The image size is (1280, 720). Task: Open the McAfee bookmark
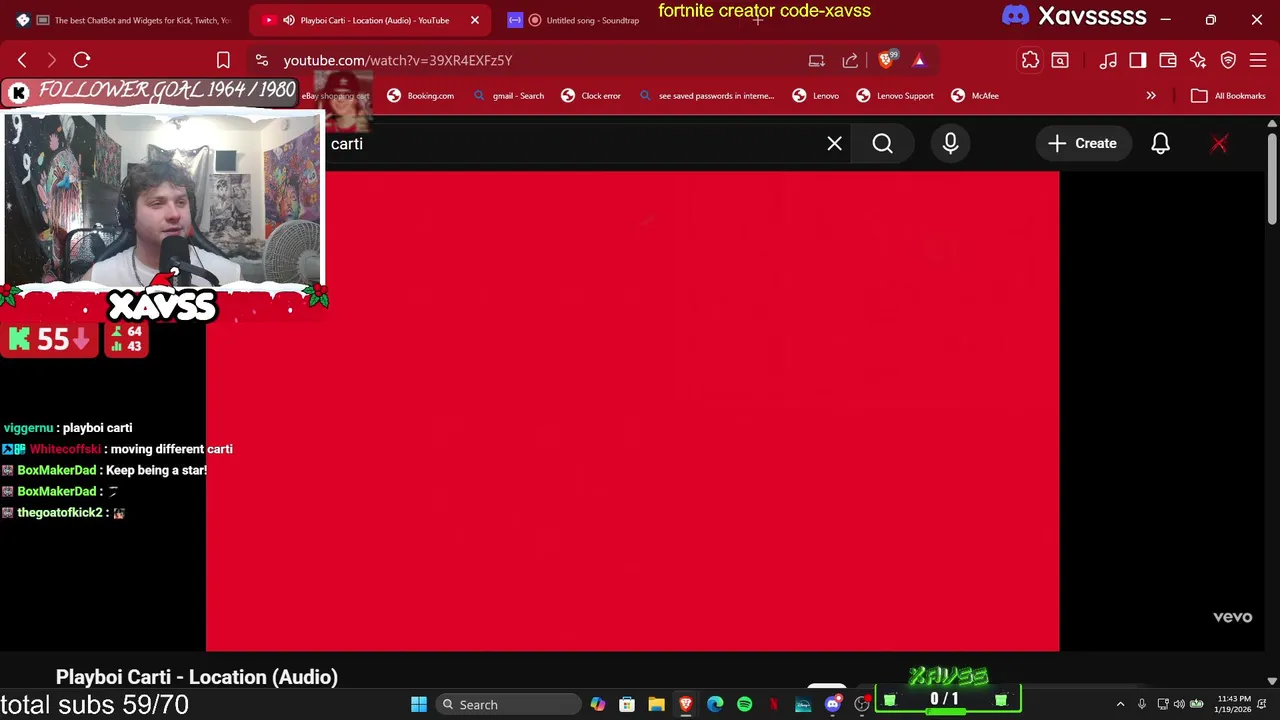coord(975,96)
